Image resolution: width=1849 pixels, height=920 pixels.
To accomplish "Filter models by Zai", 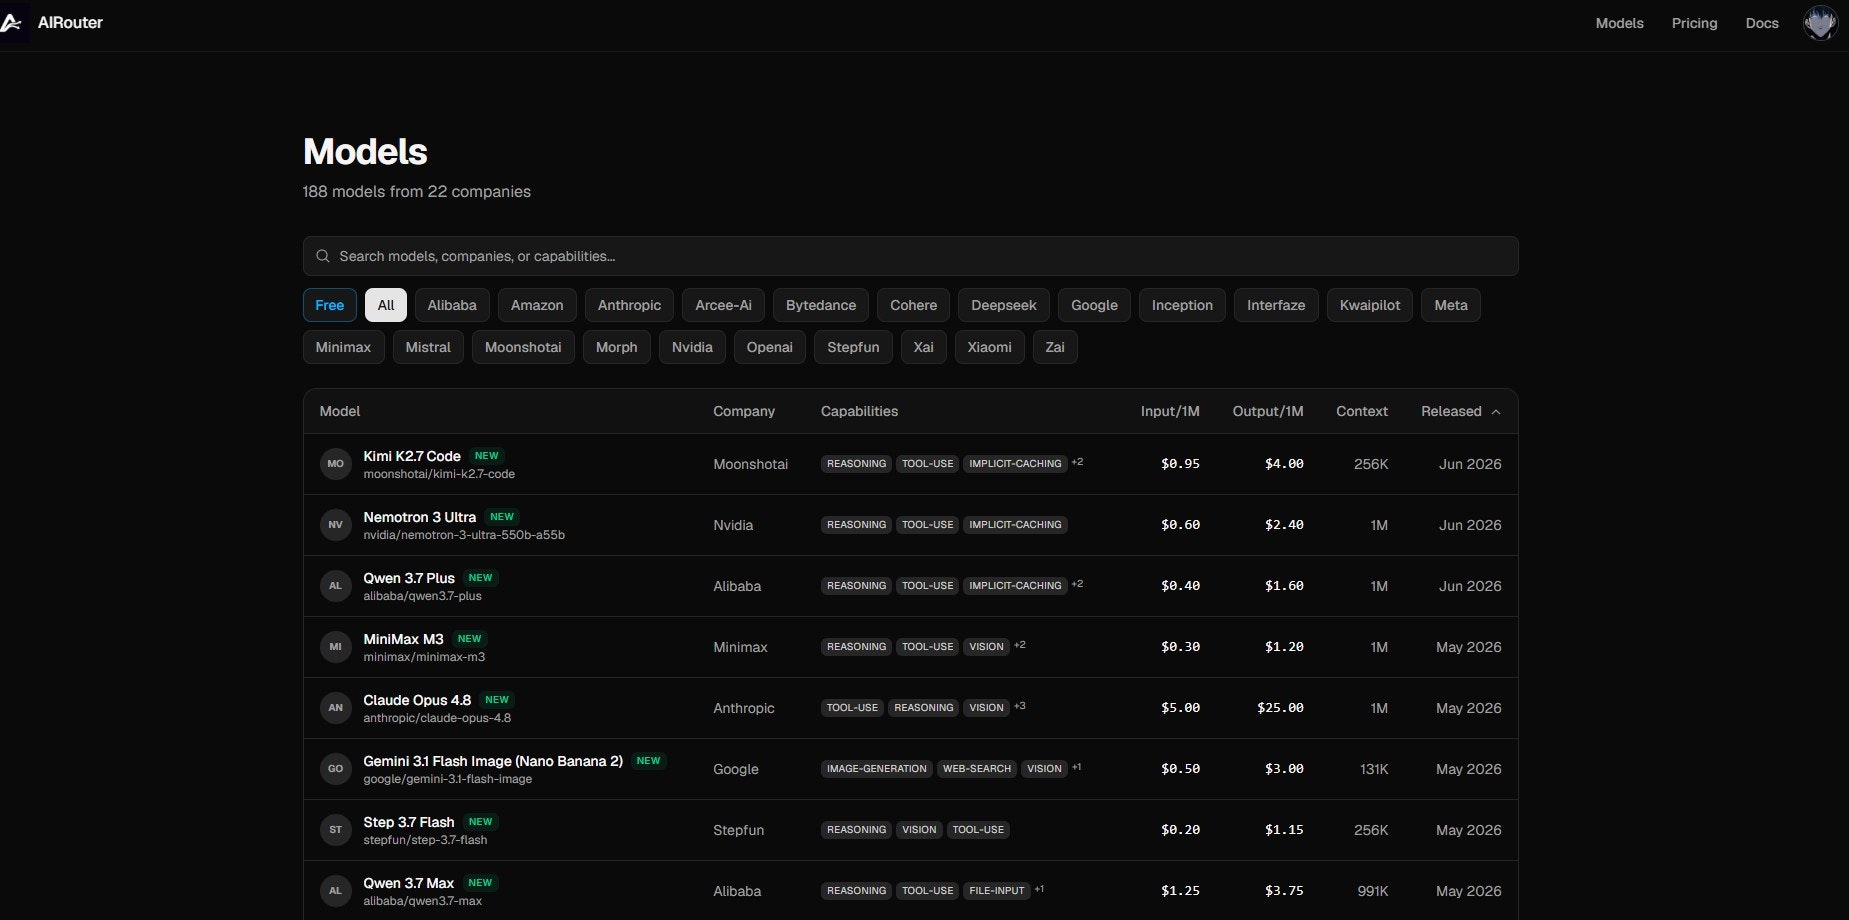I will [x=1055, y=347].
